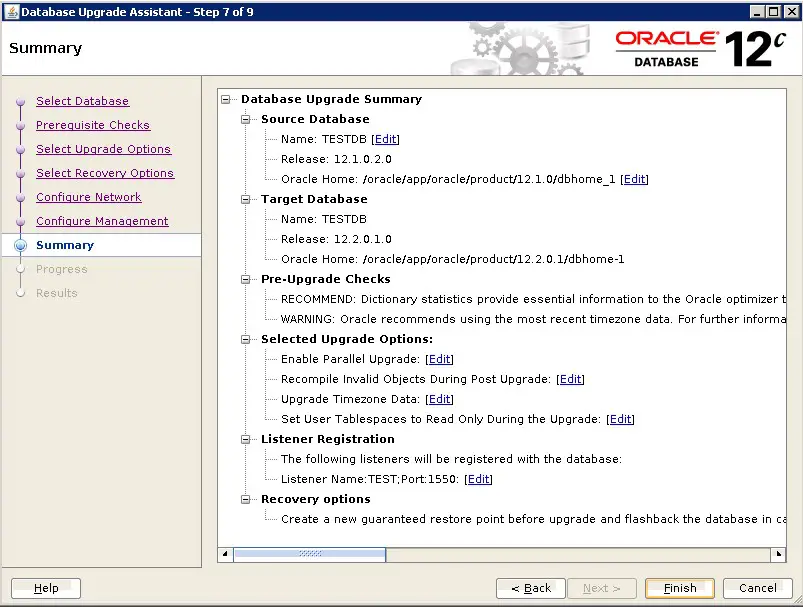Close the Database Upgrade Assistant window
The width and height of the screenshot is (803, 607).
click(791, 12)
